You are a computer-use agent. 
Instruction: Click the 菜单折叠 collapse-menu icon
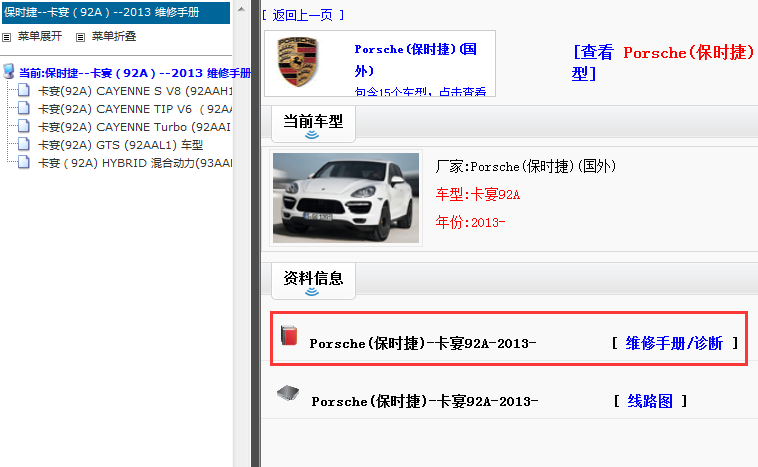pos(80,37)
